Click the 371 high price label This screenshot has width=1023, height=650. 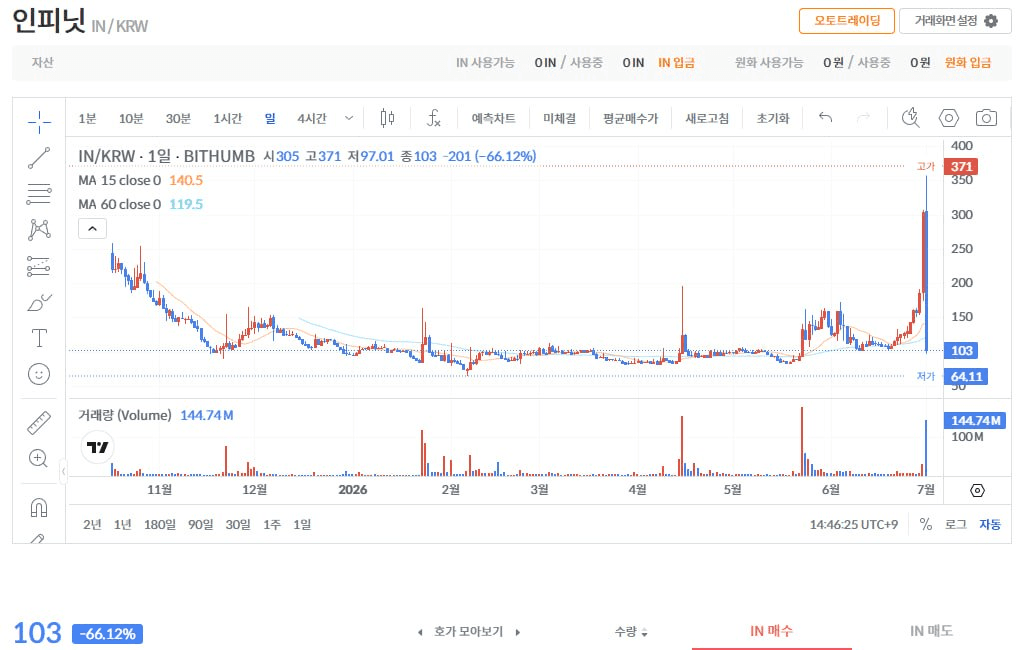pyautogui.click(x=960, y=166)
